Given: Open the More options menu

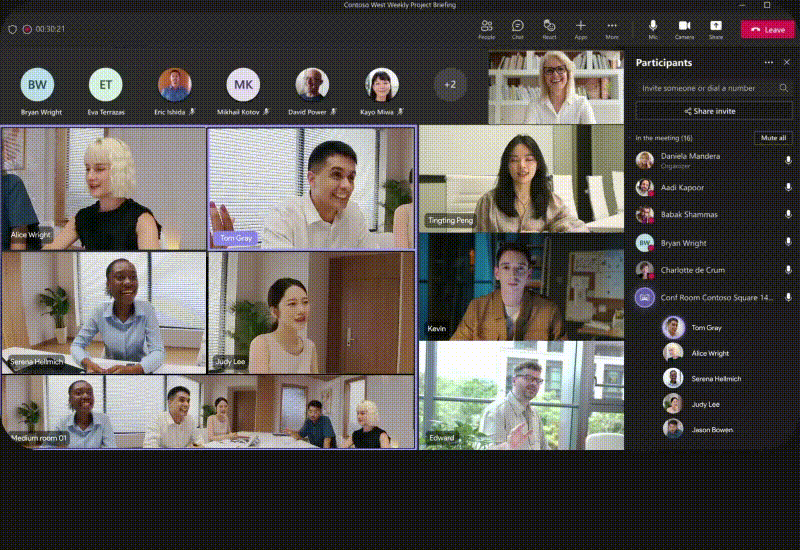Looking at the screenshot, I should [612, 25].
